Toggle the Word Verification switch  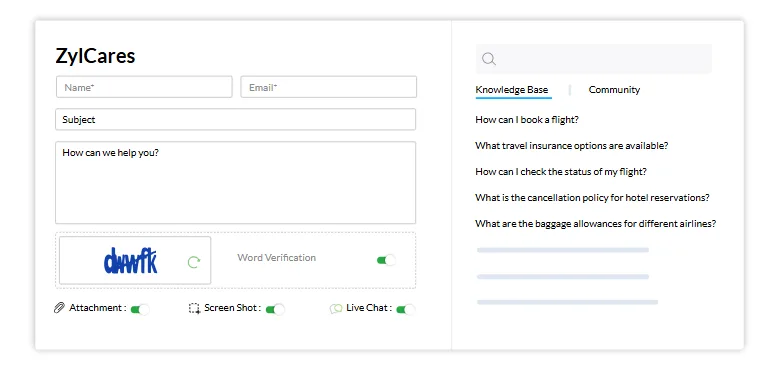386,260
